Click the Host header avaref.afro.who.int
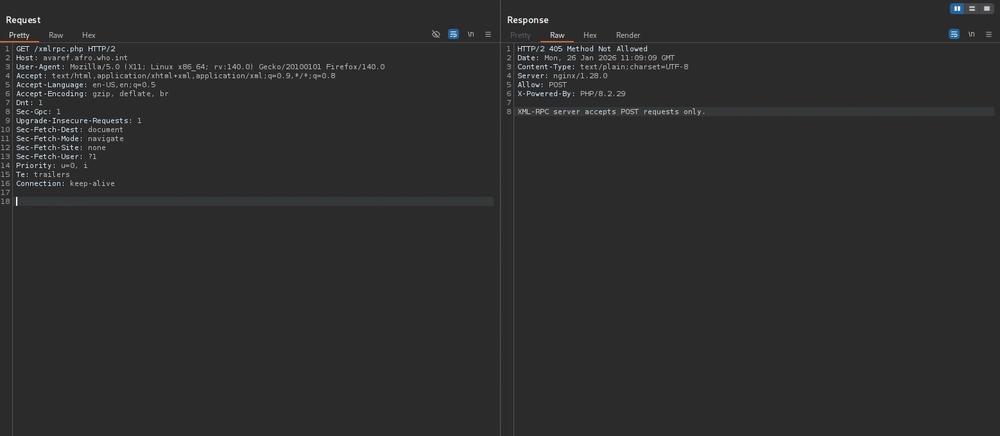Viewport: 1000px width, 436px height. tap(71, 58)
